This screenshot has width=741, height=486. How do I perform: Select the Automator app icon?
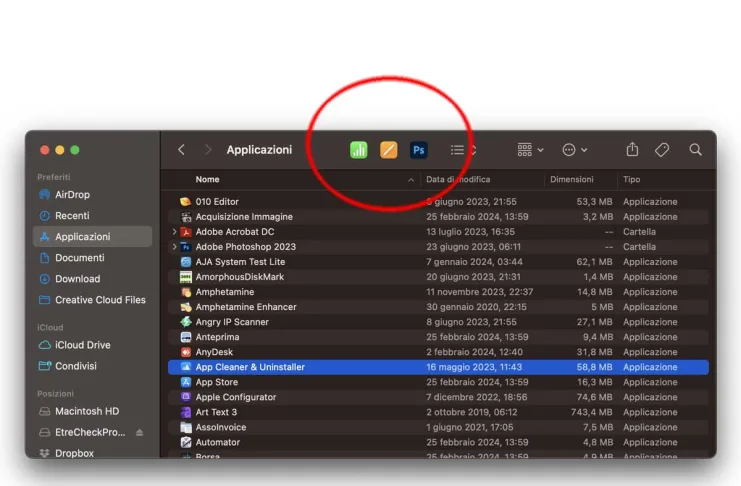(186, 443)
